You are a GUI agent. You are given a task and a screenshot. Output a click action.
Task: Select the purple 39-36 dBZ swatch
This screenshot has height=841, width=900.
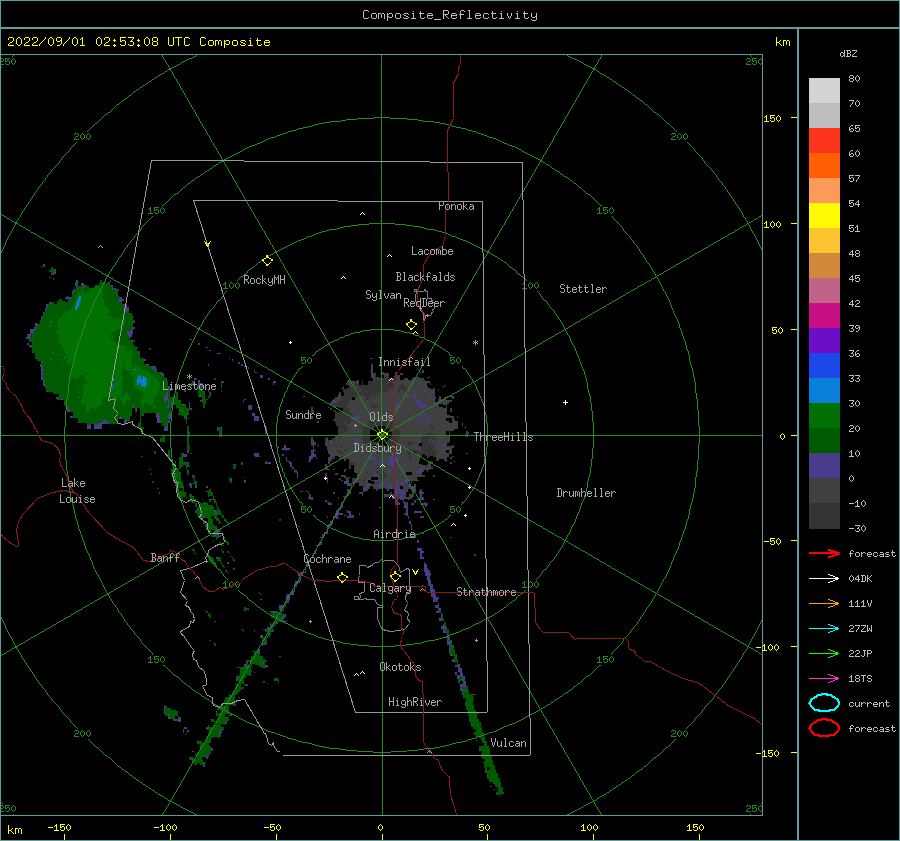tap(824, 341)
